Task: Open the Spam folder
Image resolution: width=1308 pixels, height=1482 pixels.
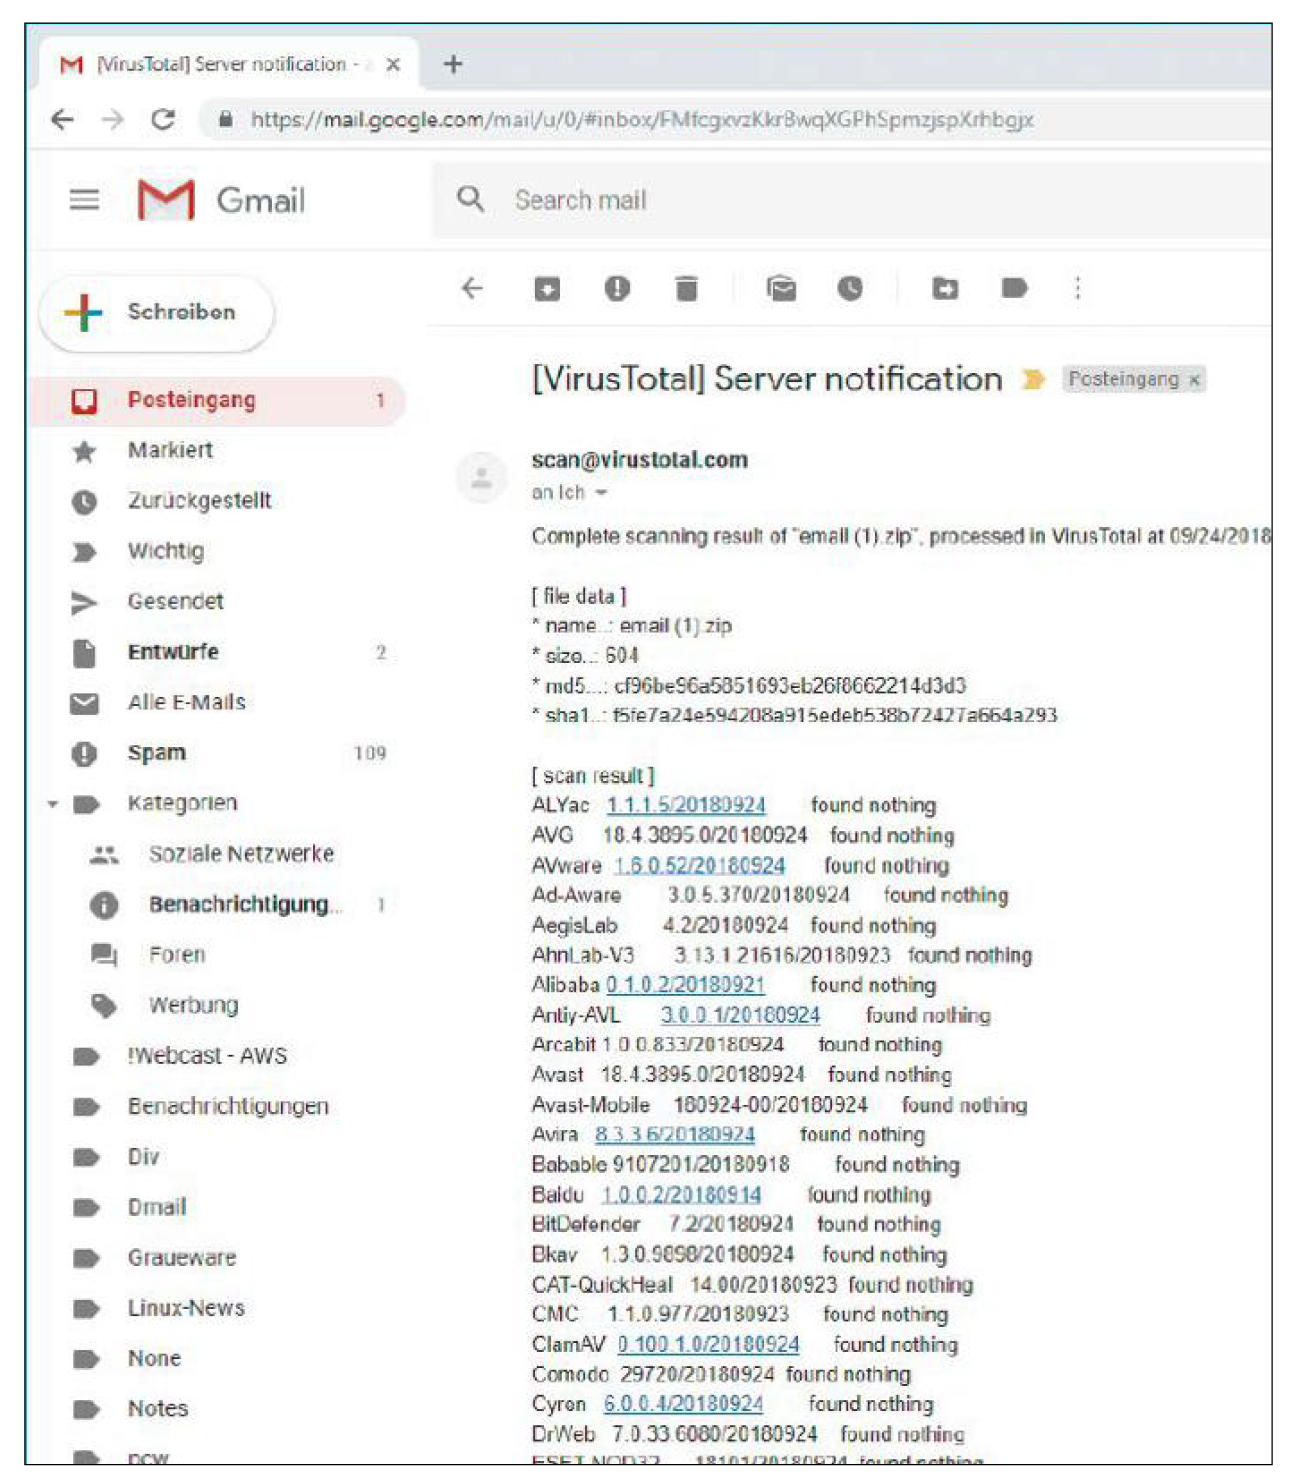Action: (x=217, y=753)
